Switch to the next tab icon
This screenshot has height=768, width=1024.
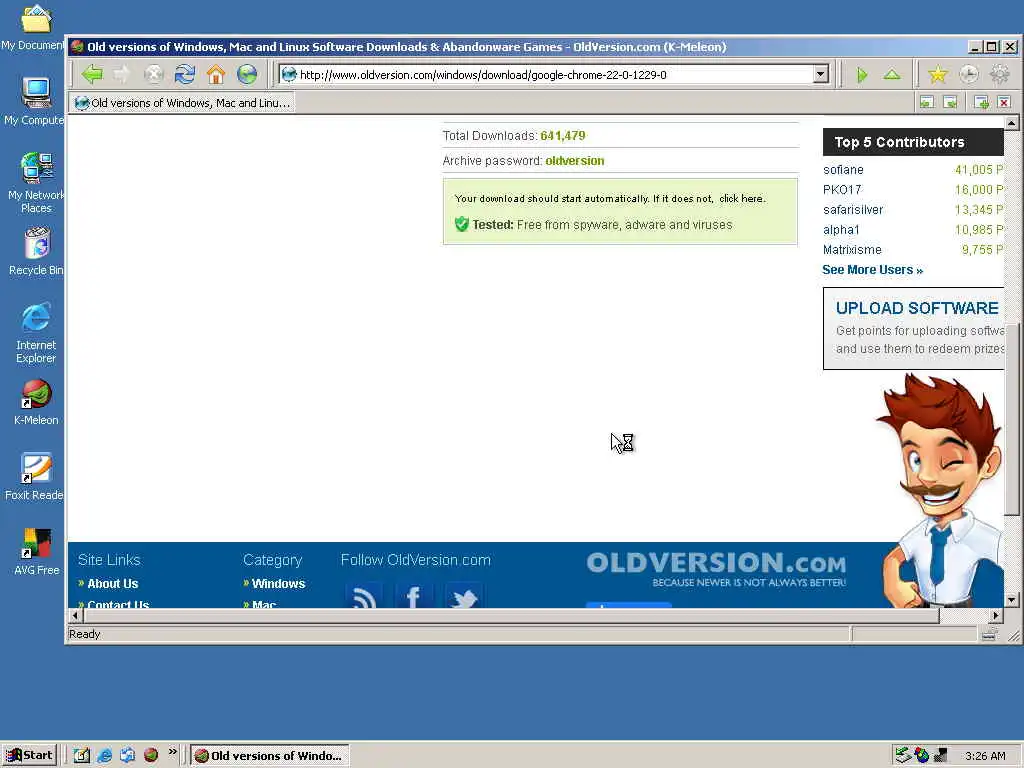[x=950, y=102]
